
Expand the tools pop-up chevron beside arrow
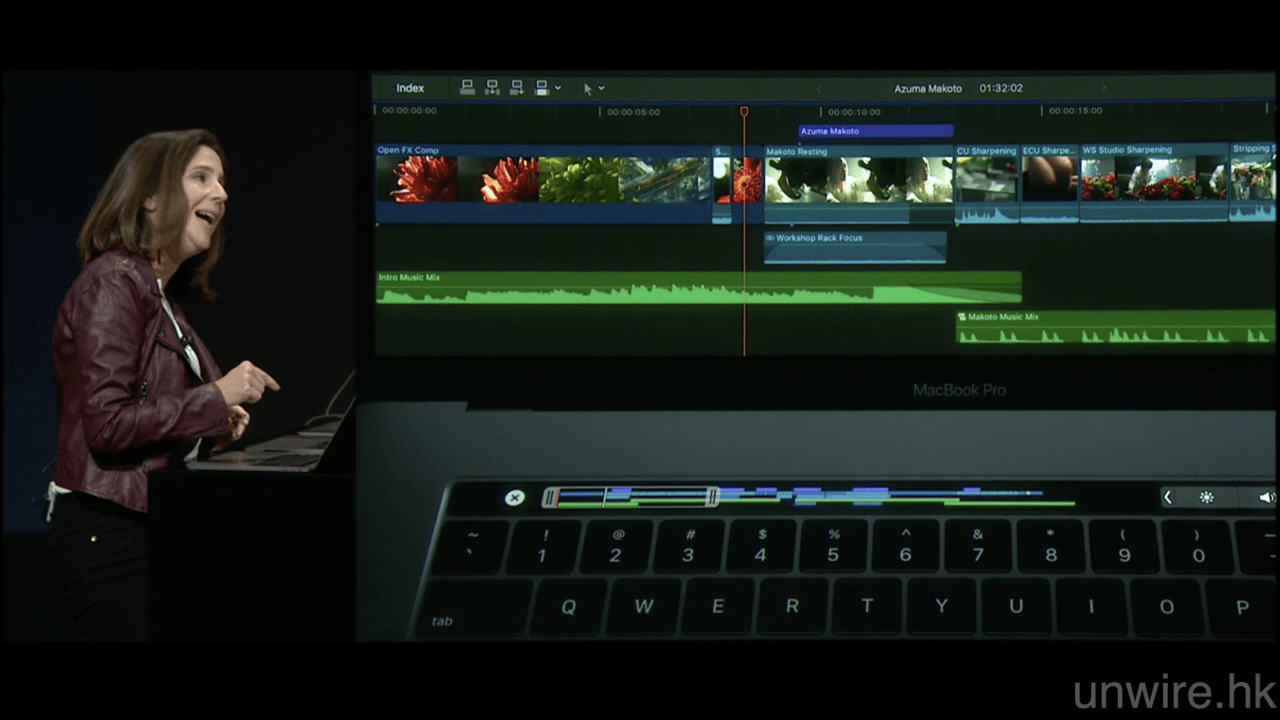pos(601,88)
